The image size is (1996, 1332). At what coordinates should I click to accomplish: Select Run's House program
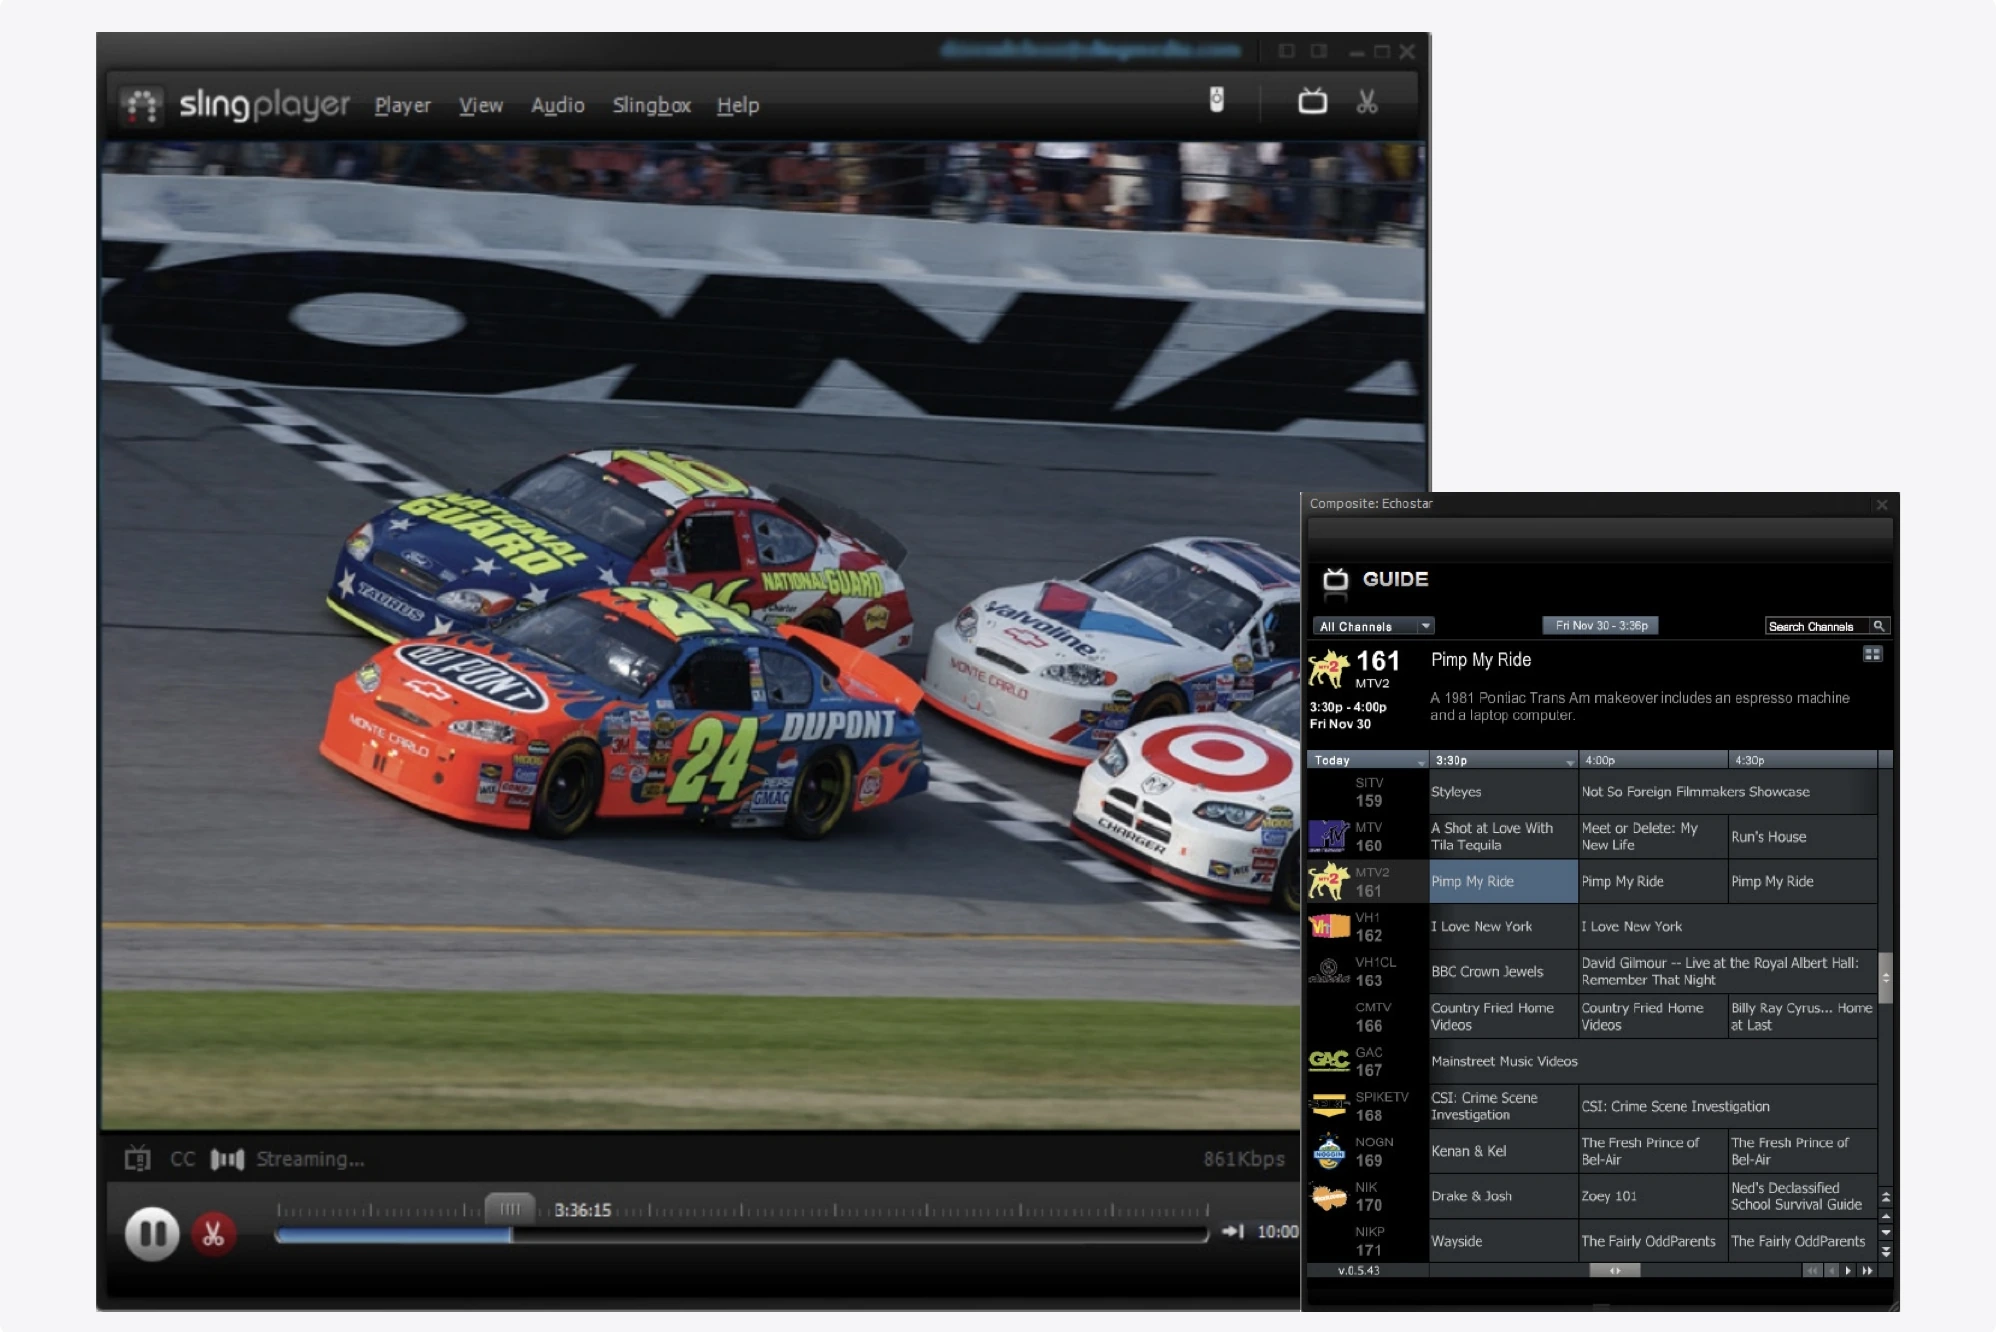coord(1802,836)
